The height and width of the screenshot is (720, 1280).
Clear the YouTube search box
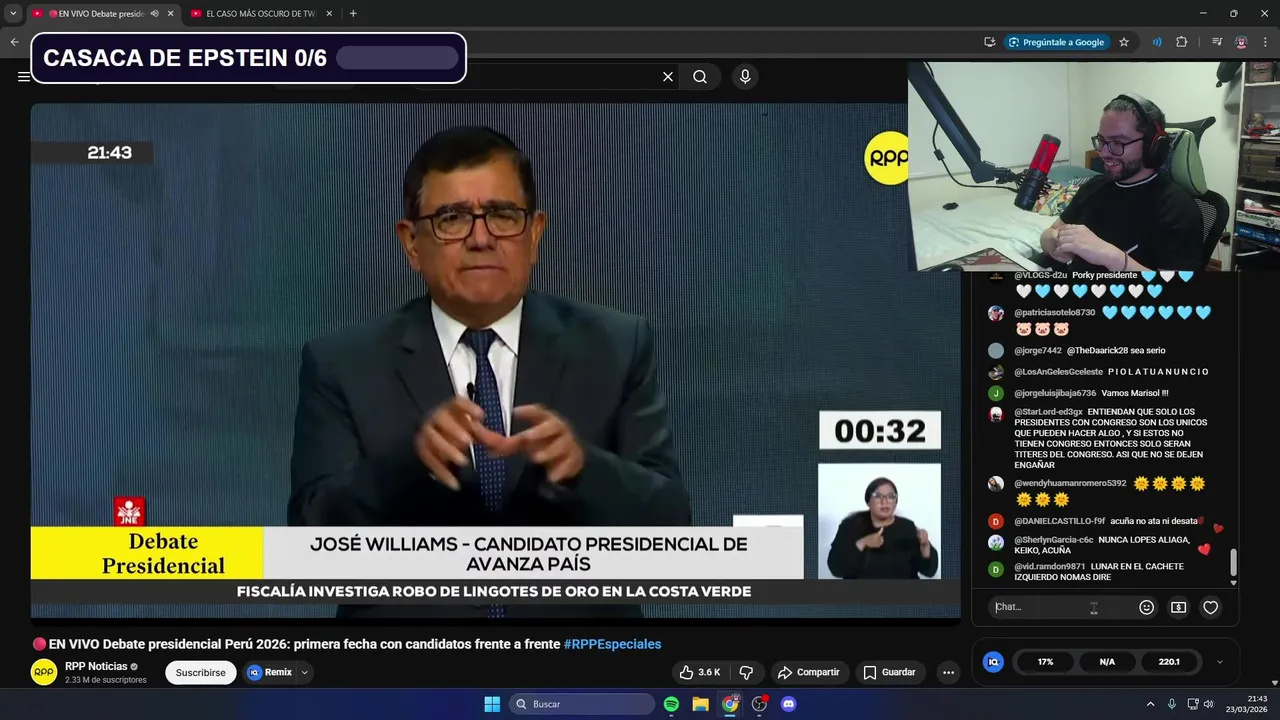tap(668, 77)
